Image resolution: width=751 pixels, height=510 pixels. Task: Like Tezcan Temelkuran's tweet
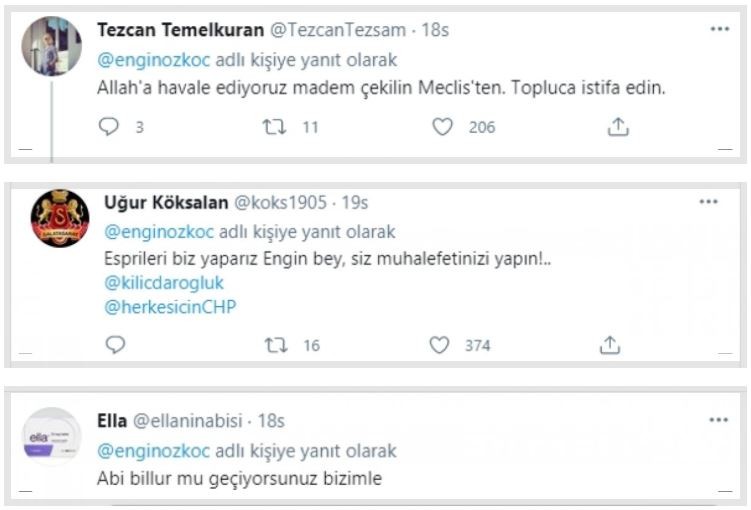point(443,127)
